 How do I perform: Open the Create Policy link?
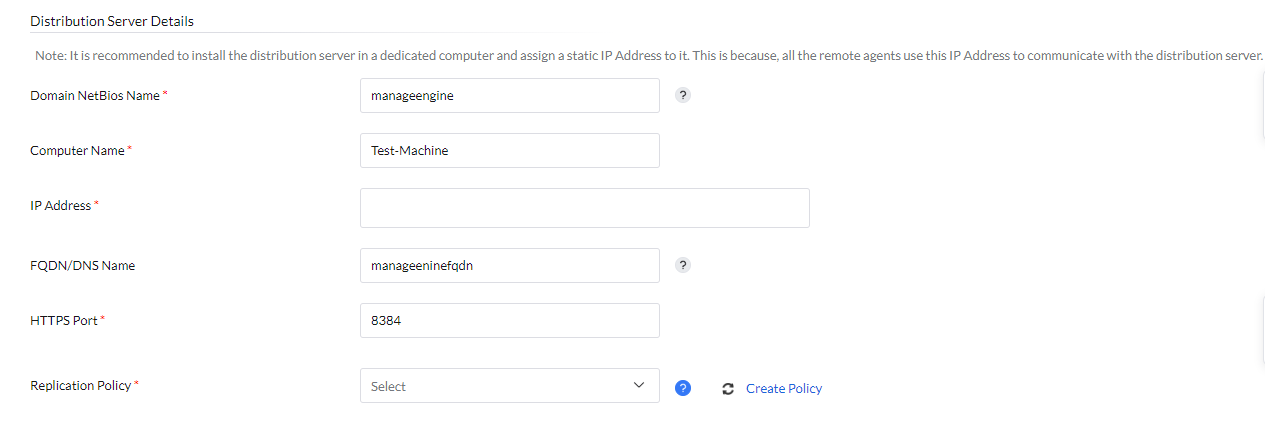click(x=784, y=389)
